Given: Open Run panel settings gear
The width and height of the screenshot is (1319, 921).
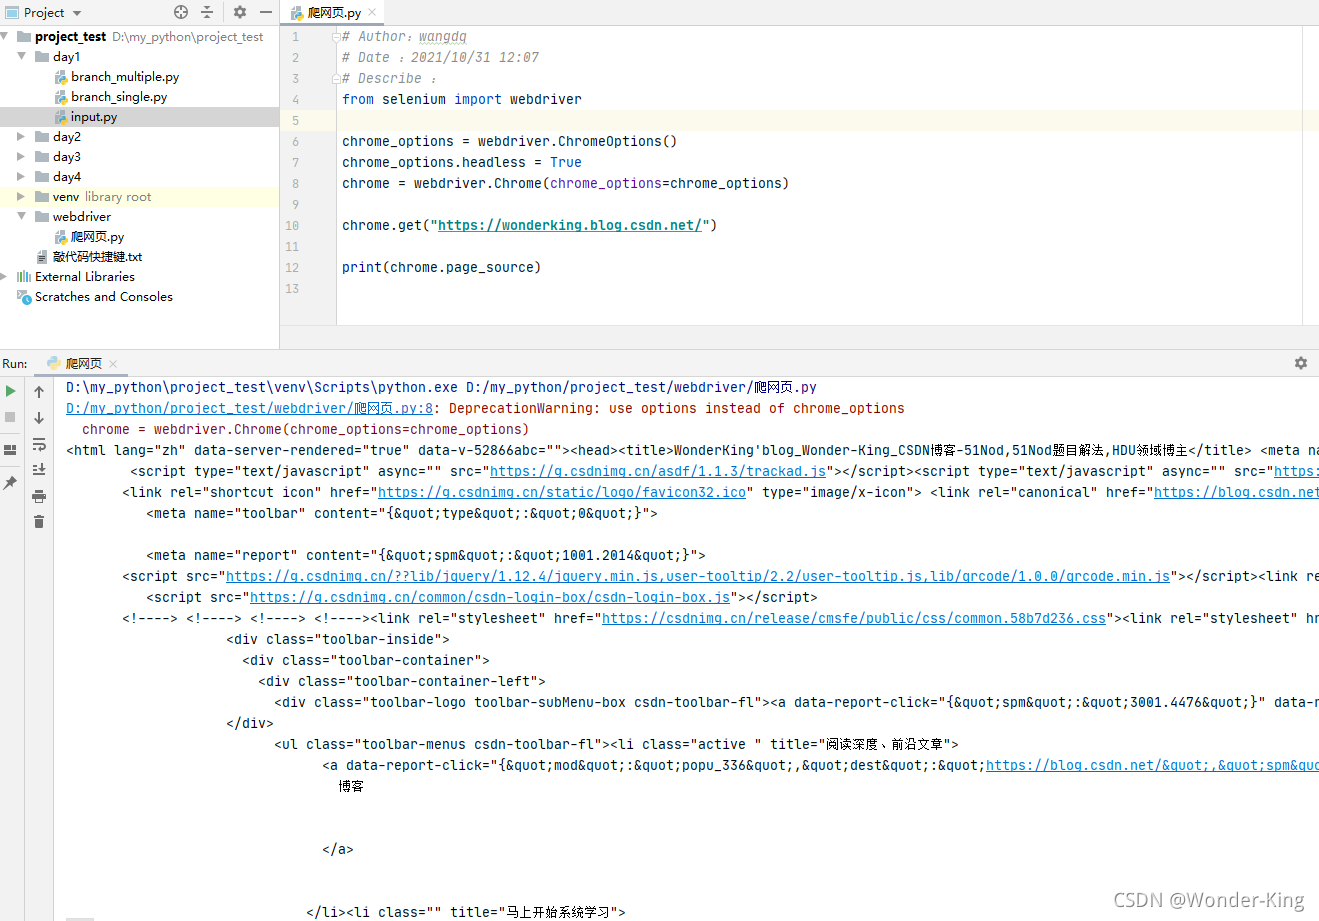Looking at the screenshot, I should click(x=1301, y=363).
